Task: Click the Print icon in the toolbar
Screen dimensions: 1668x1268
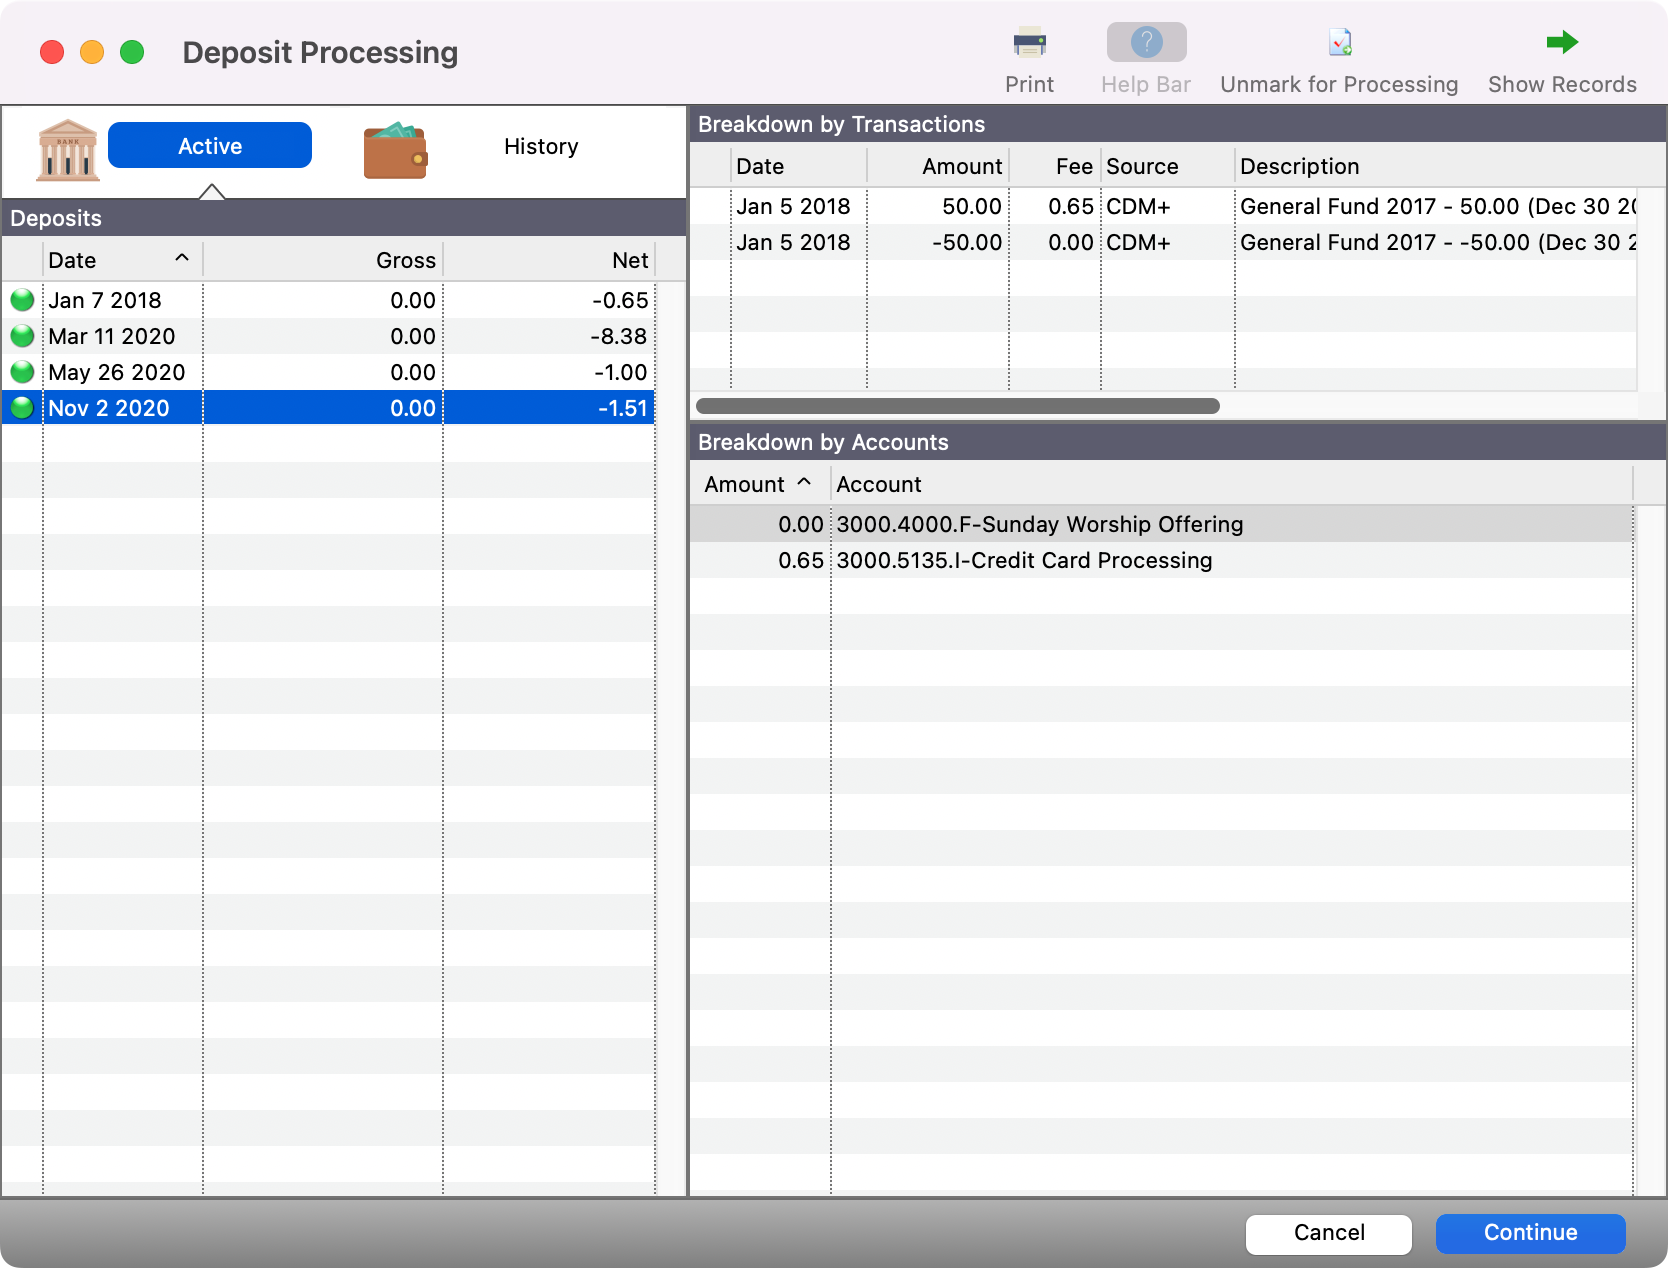Action: coord(1029,43)
